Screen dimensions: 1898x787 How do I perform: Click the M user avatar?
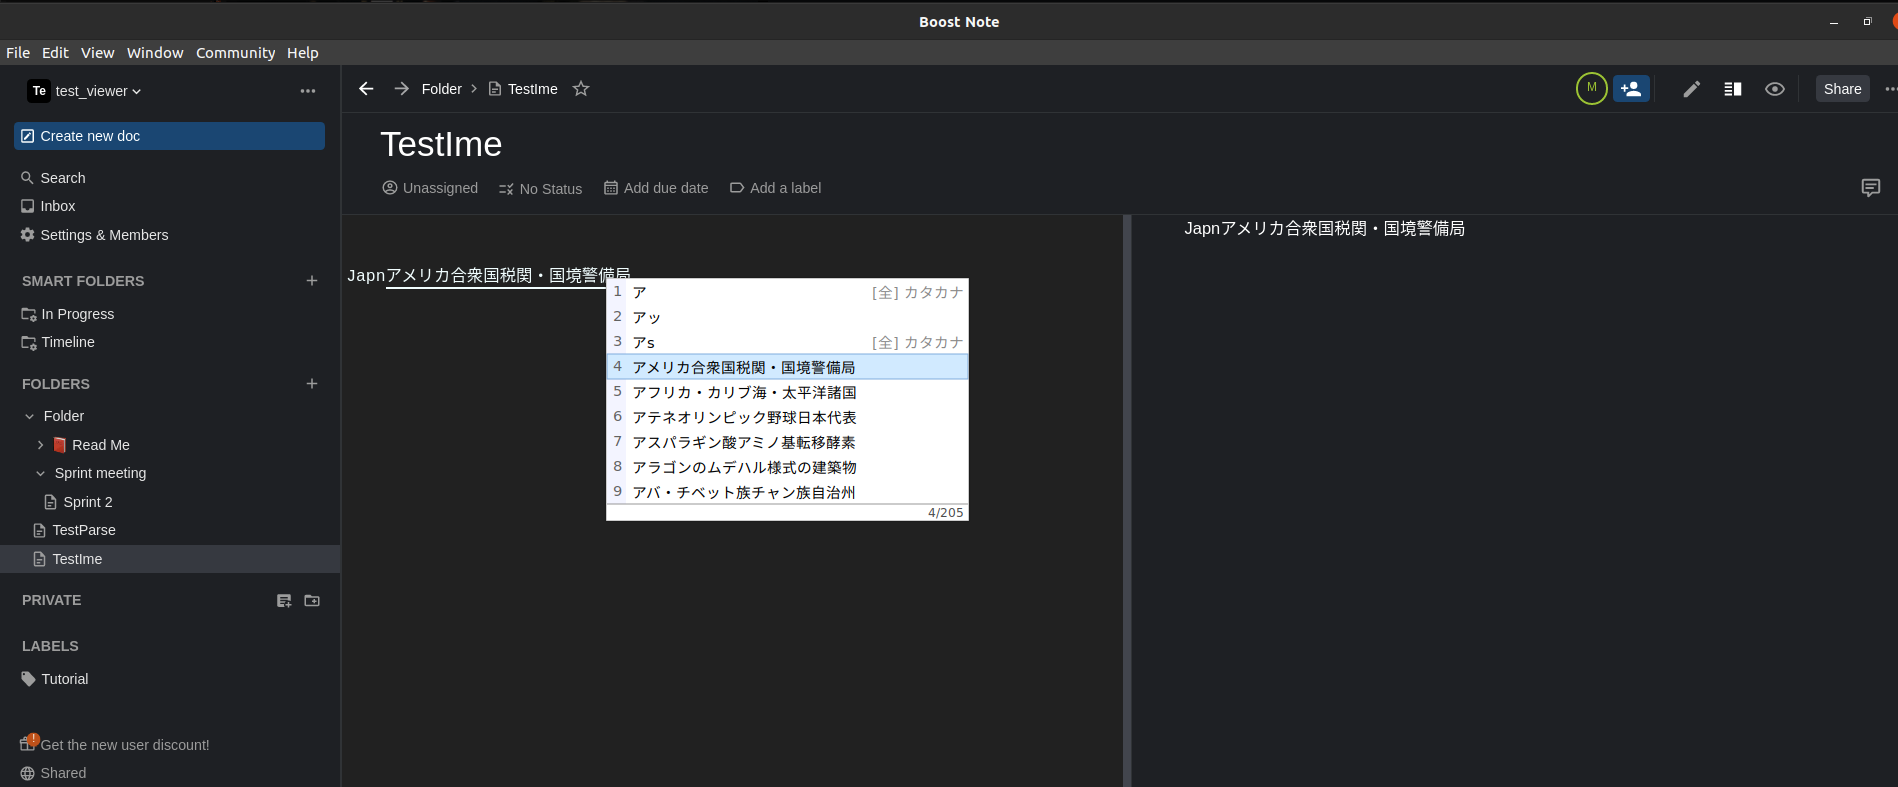pos(1591,88)
